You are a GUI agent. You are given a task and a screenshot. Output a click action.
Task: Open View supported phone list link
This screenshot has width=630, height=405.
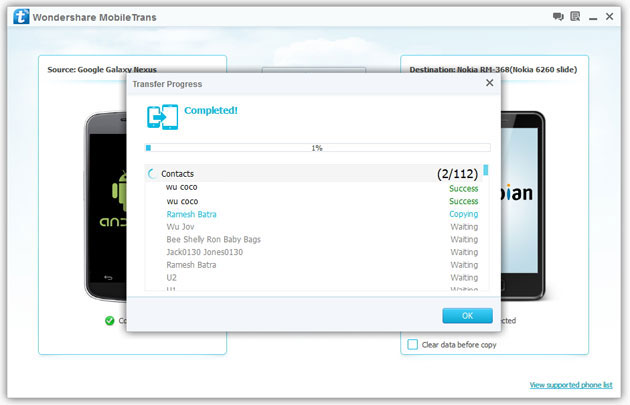point(571,385)
